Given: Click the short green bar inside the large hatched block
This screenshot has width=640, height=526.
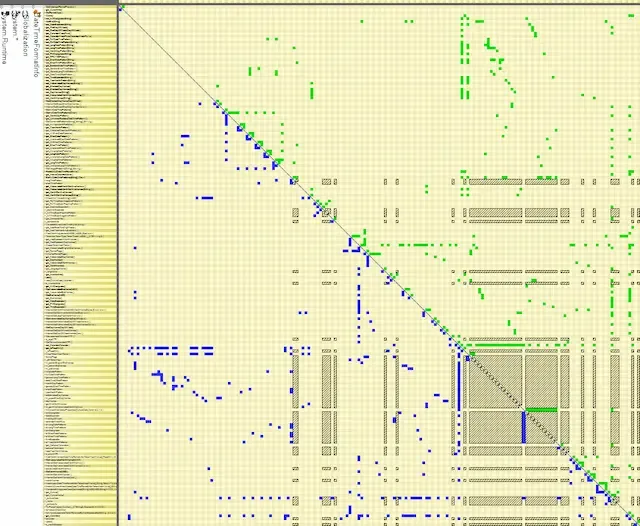Looking at the screenshot, I should 541,409.
